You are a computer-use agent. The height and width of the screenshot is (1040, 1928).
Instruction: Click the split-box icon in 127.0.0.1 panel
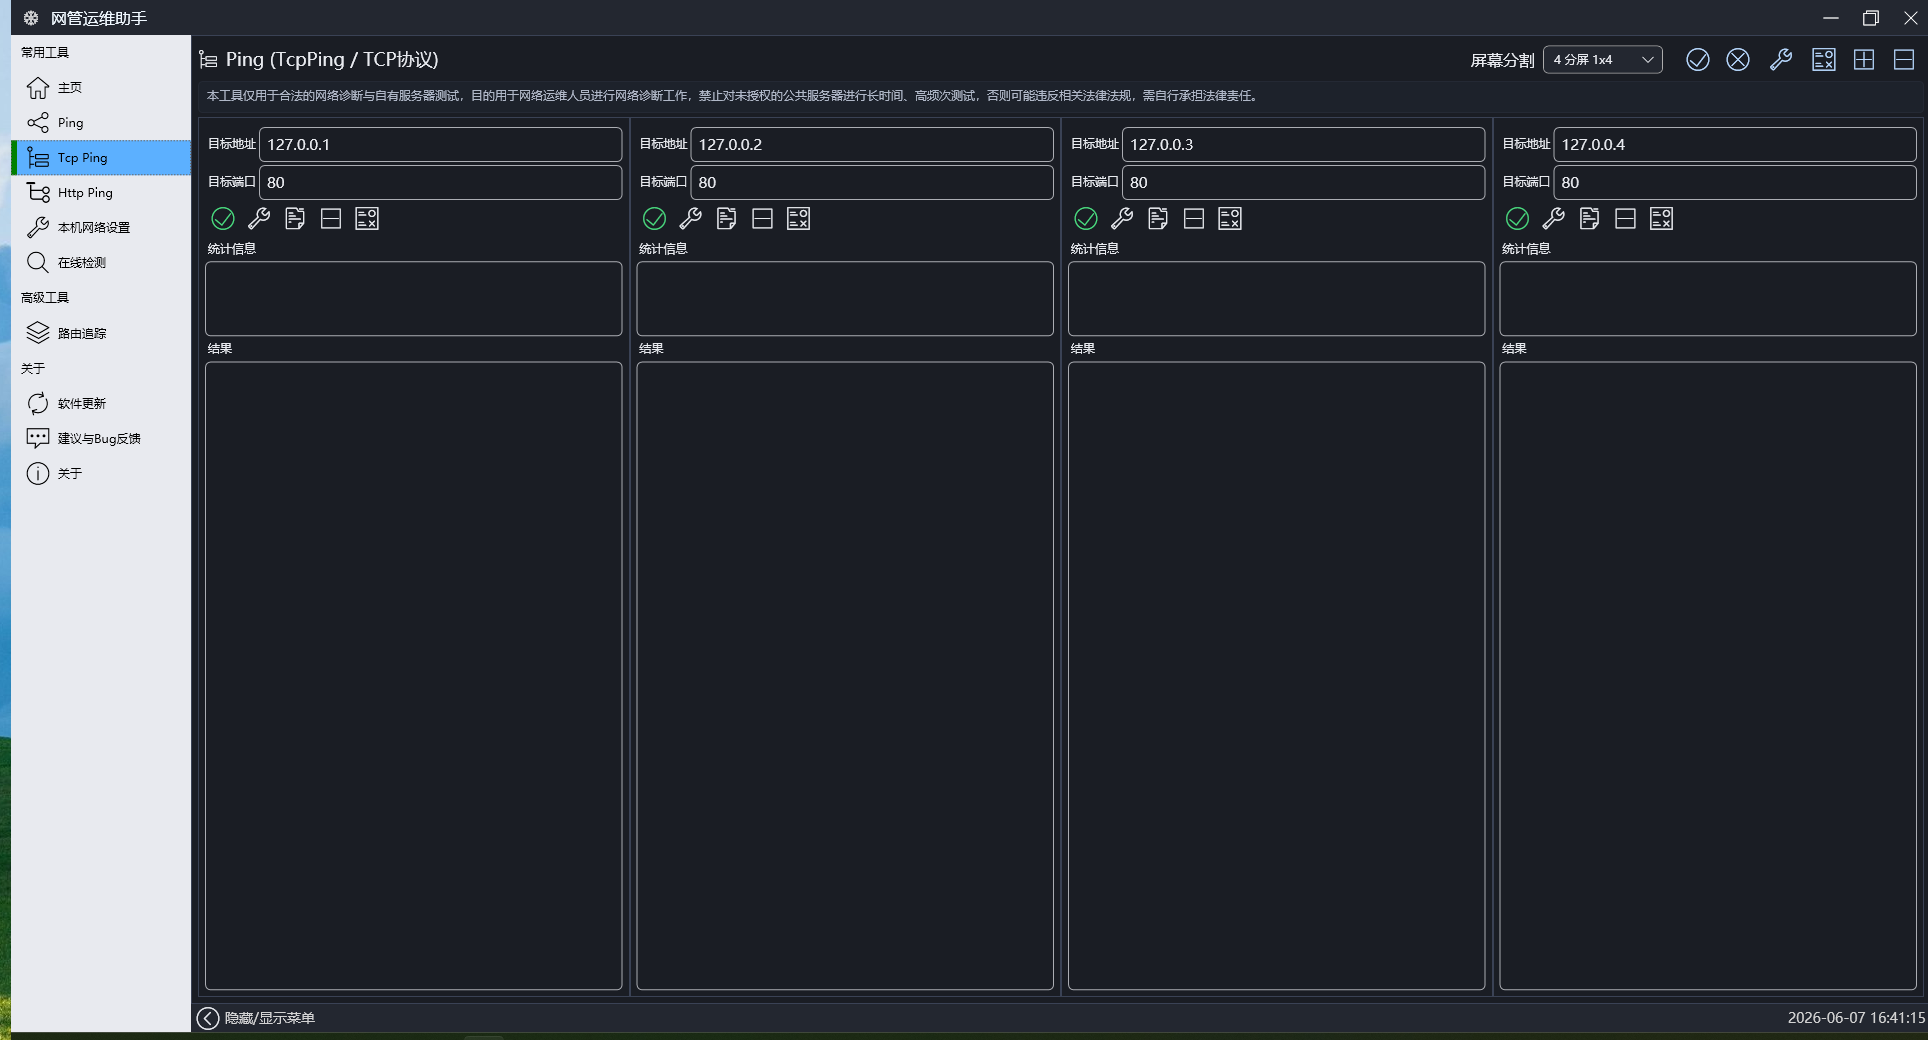[331, 218]
